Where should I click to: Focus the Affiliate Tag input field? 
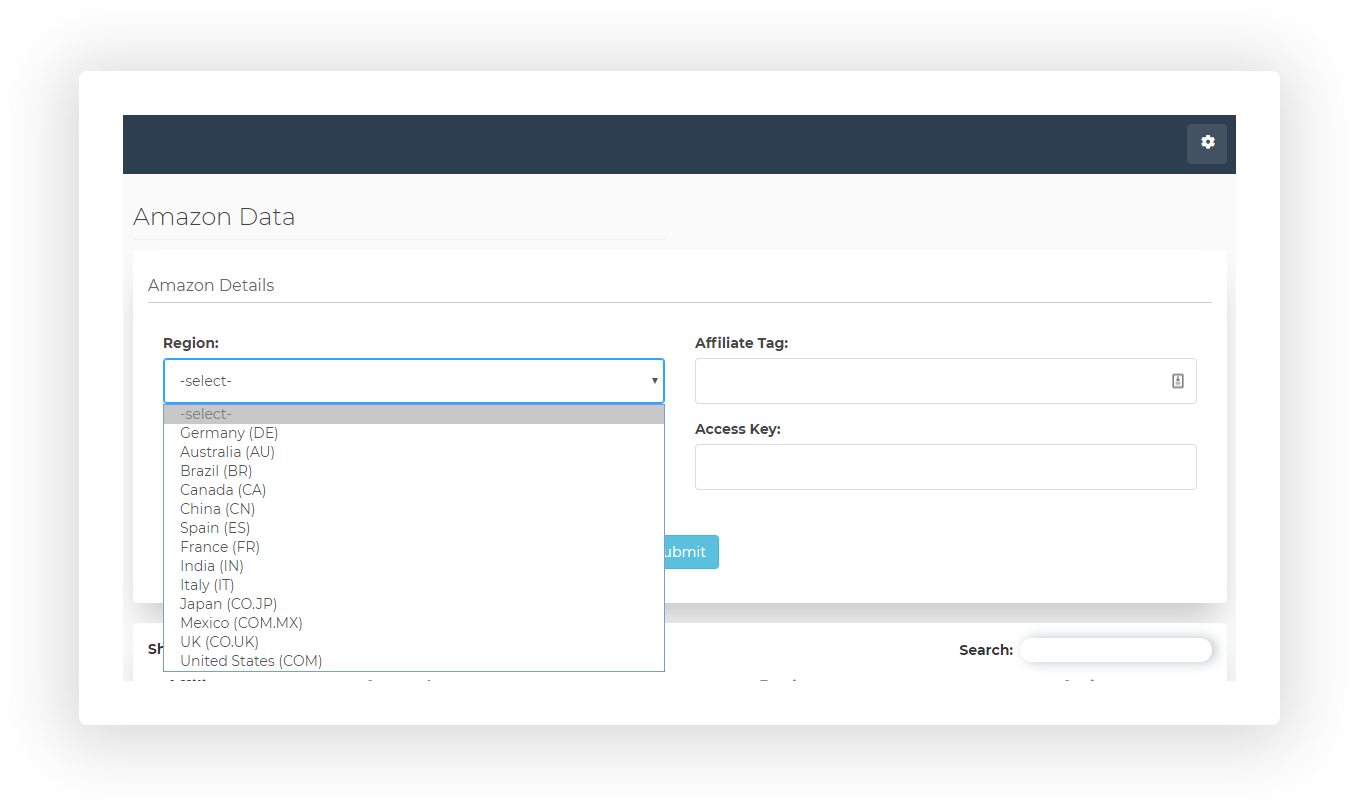(x=930, y=381)
